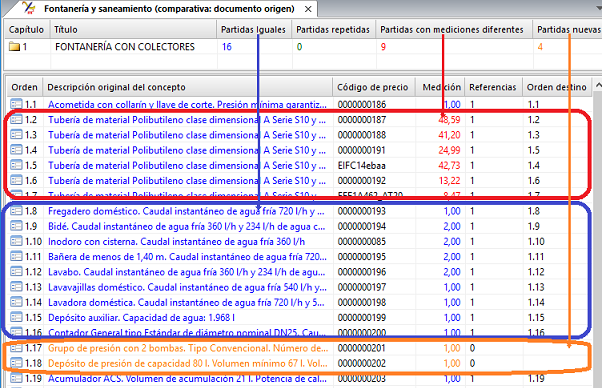Click the measurement value 24,99

[449, 150]
